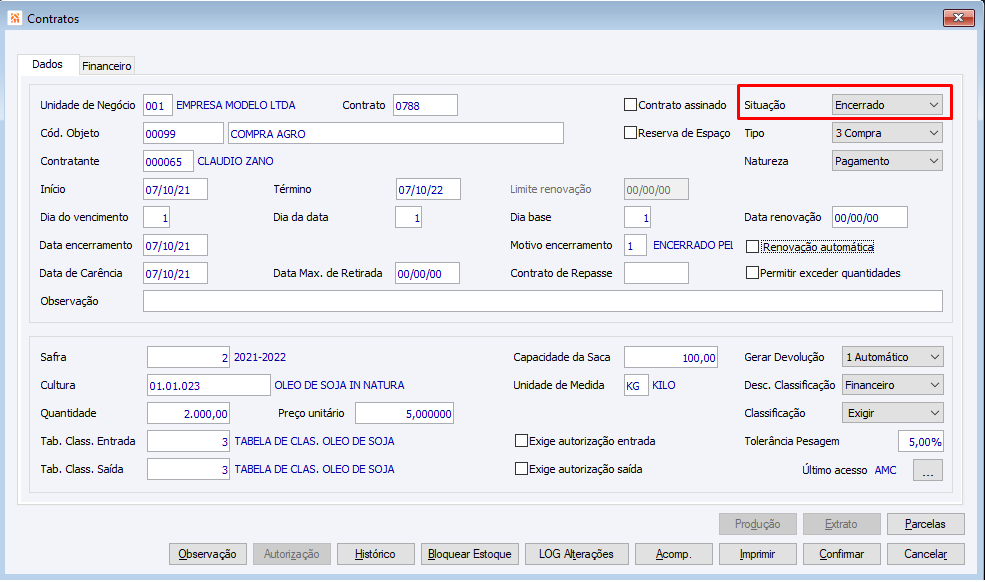Screen dimensions: 985x582
Task: Click the wide Observação text field
Action: tap(543, 300)
